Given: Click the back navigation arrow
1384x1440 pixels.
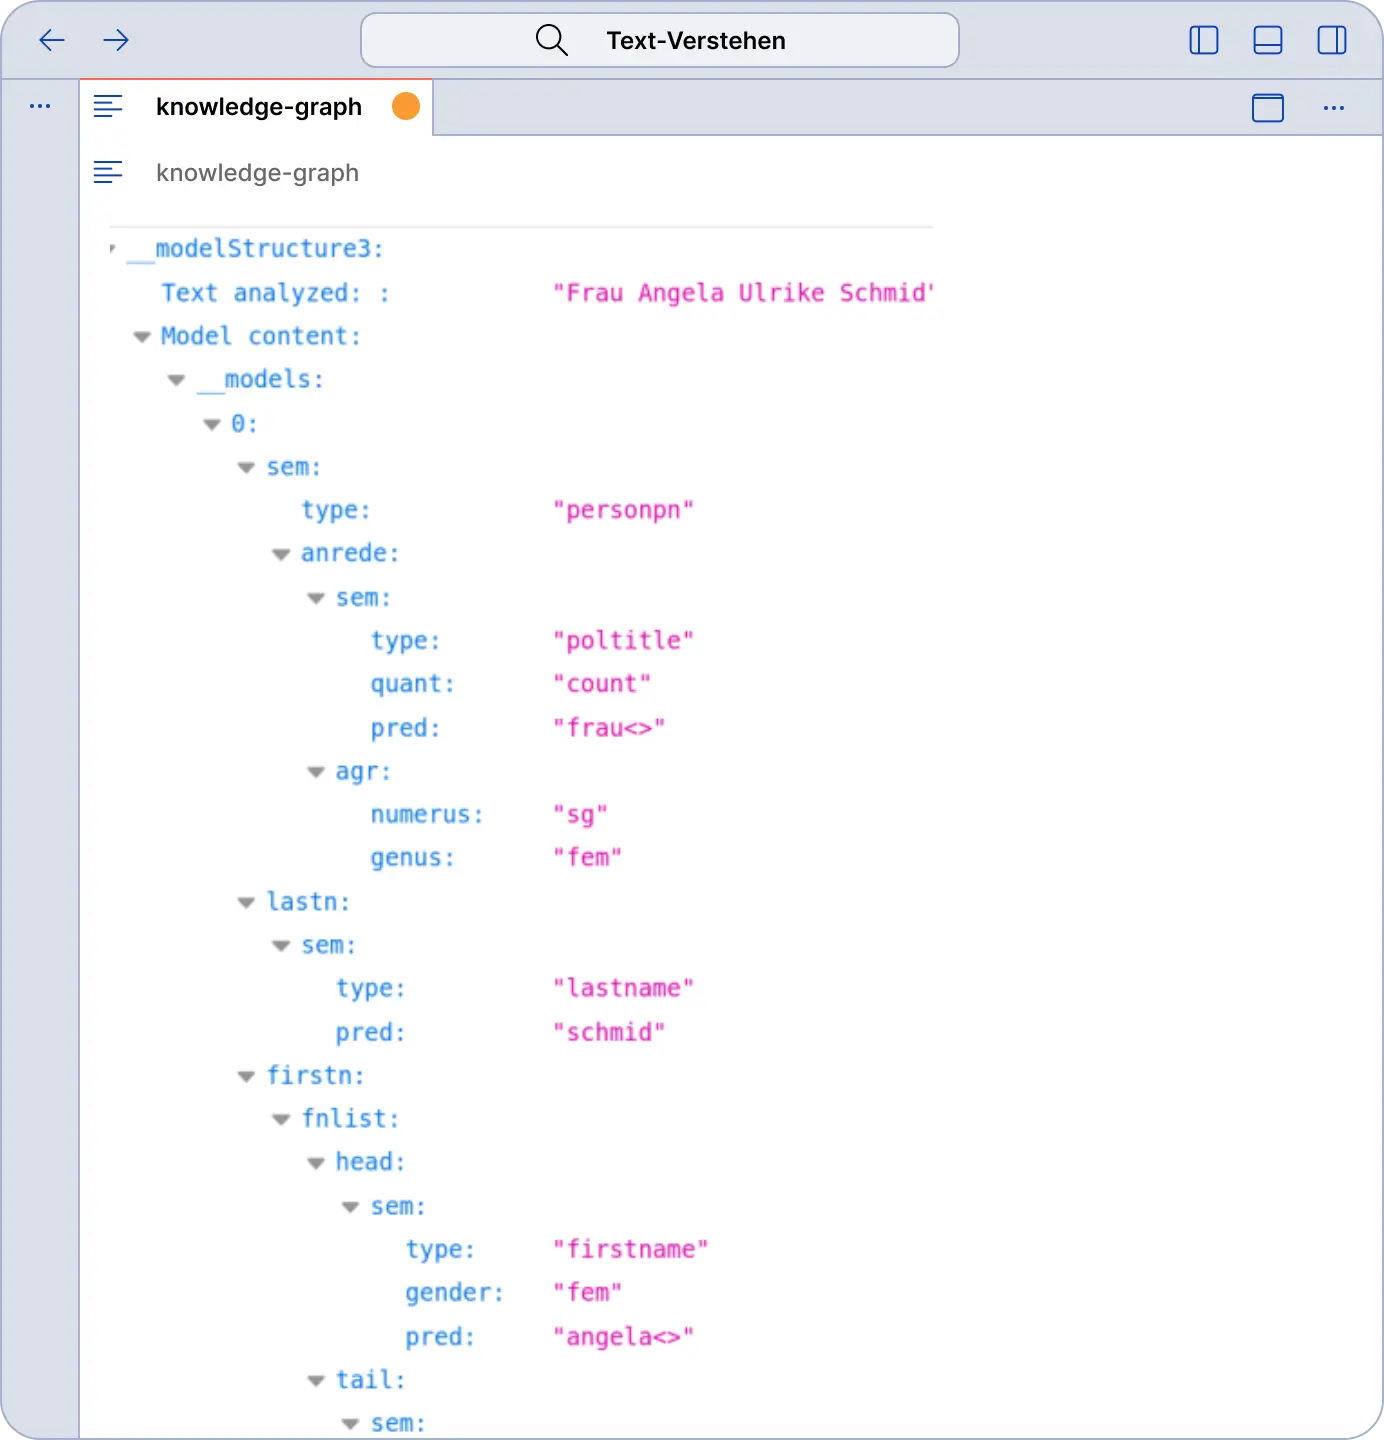Looking at the screenshot, I should click(52, 40).
